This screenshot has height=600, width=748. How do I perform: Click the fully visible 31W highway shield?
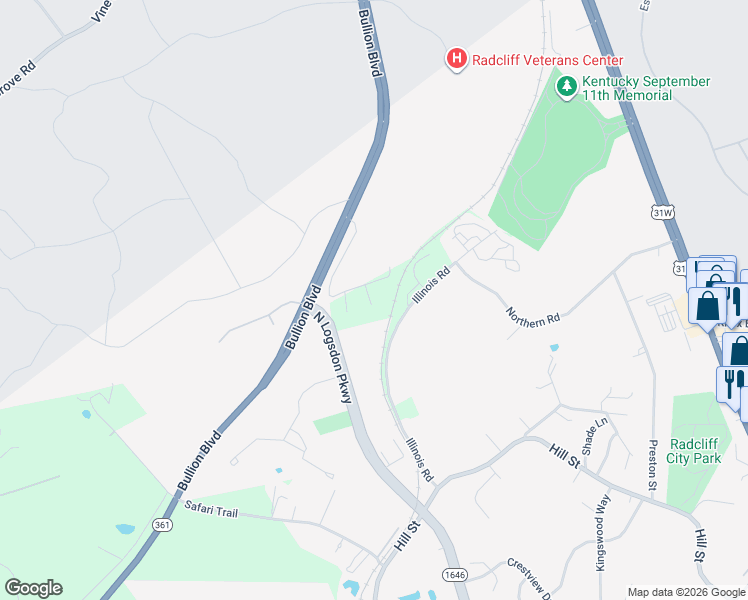tap(663, 212)
